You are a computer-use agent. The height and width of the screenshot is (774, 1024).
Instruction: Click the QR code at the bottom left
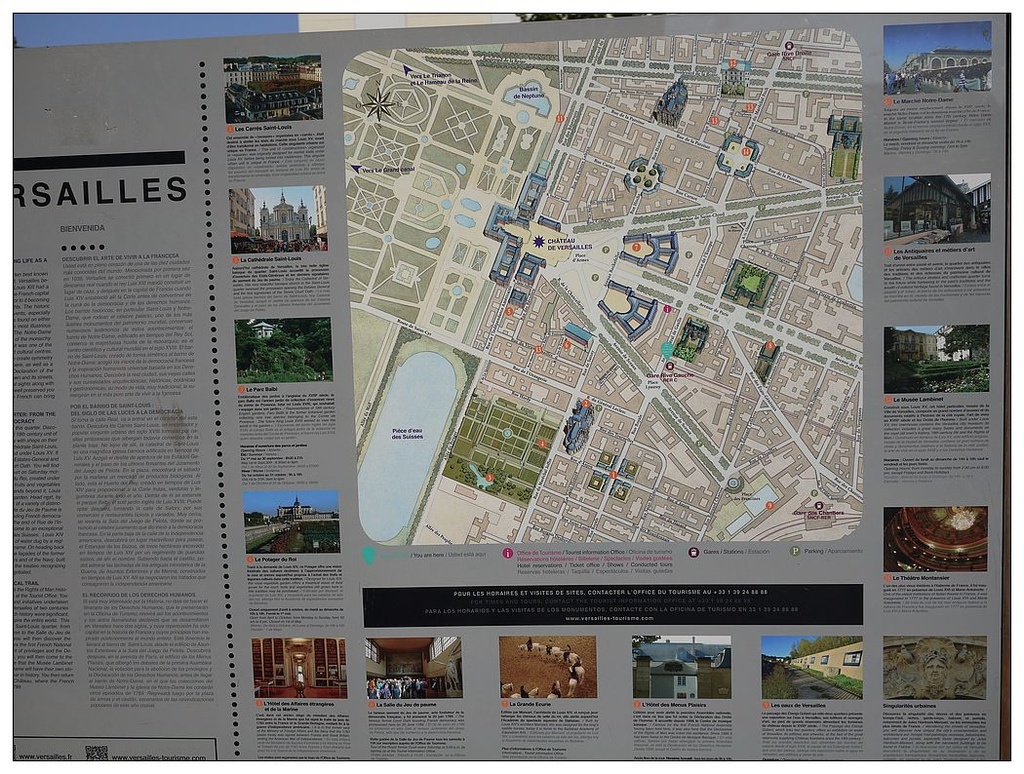point(96,752)
